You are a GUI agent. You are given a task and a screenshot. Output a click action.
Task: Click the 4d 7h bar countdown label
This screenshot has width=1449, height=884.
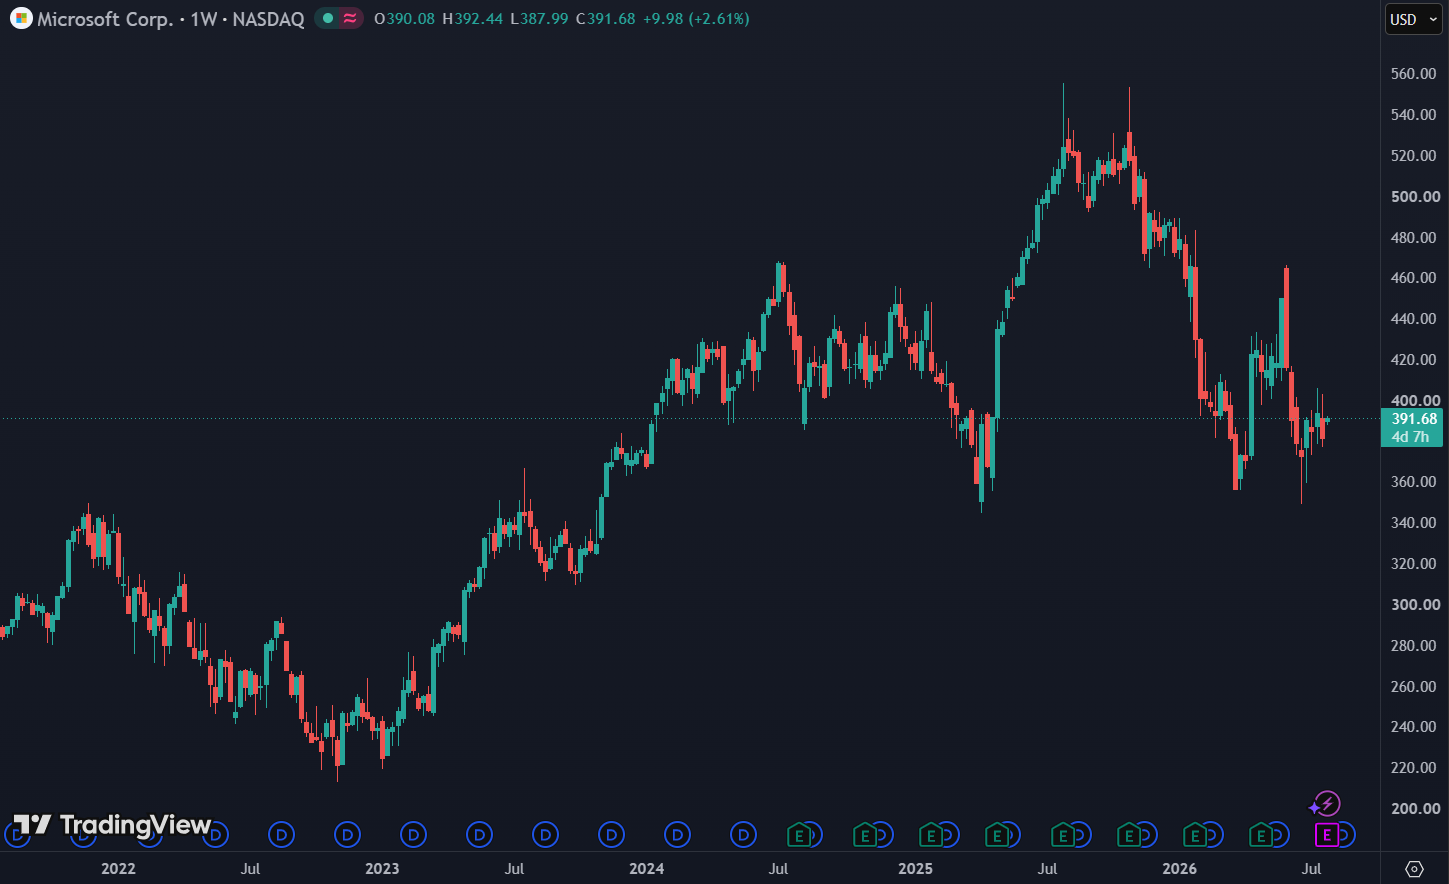[1410, 437]
